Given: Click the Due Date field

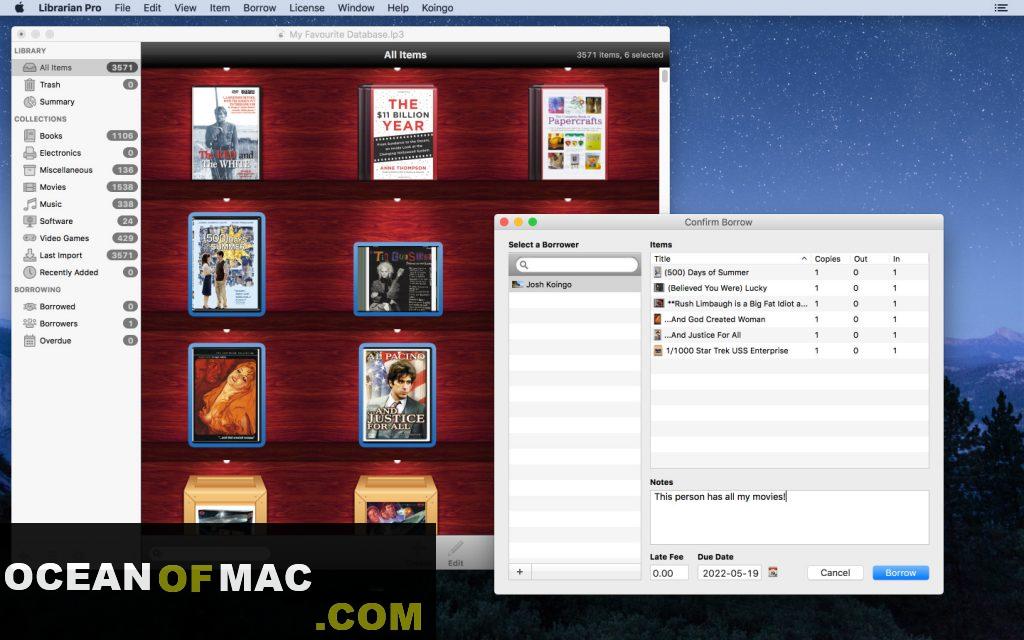Looking at the screenshot, I should (x=729, y=573).
